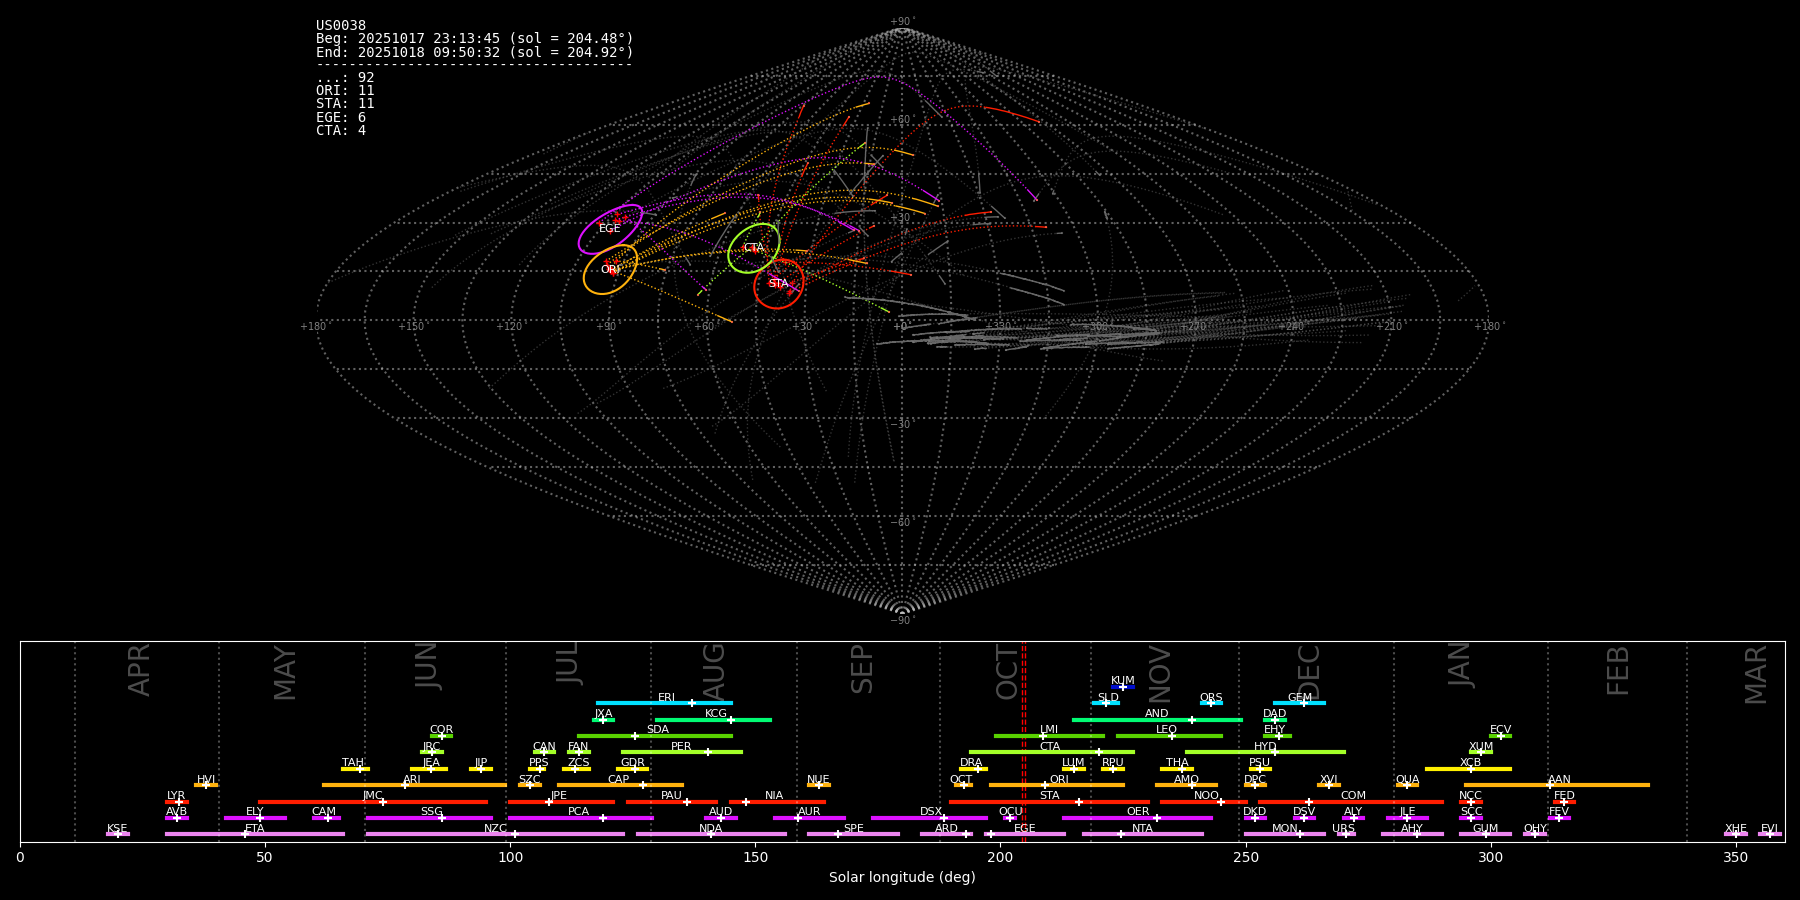Image resolution: width=1800 pixels, height=900 pixels.
Task: Click the red dashed current-date line in the timeline
Action: pos(1023,741)
